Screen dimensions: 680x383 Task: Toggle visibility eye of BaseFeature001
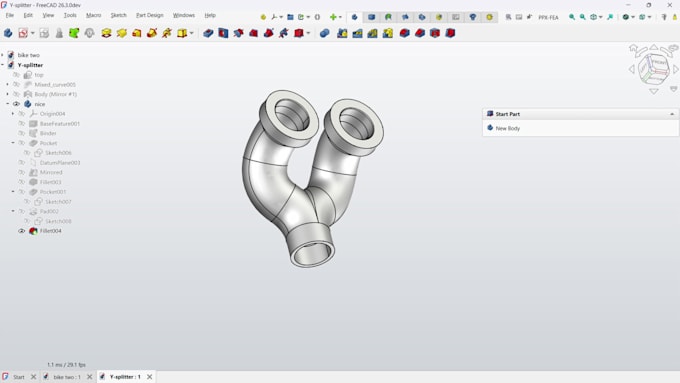21,124
